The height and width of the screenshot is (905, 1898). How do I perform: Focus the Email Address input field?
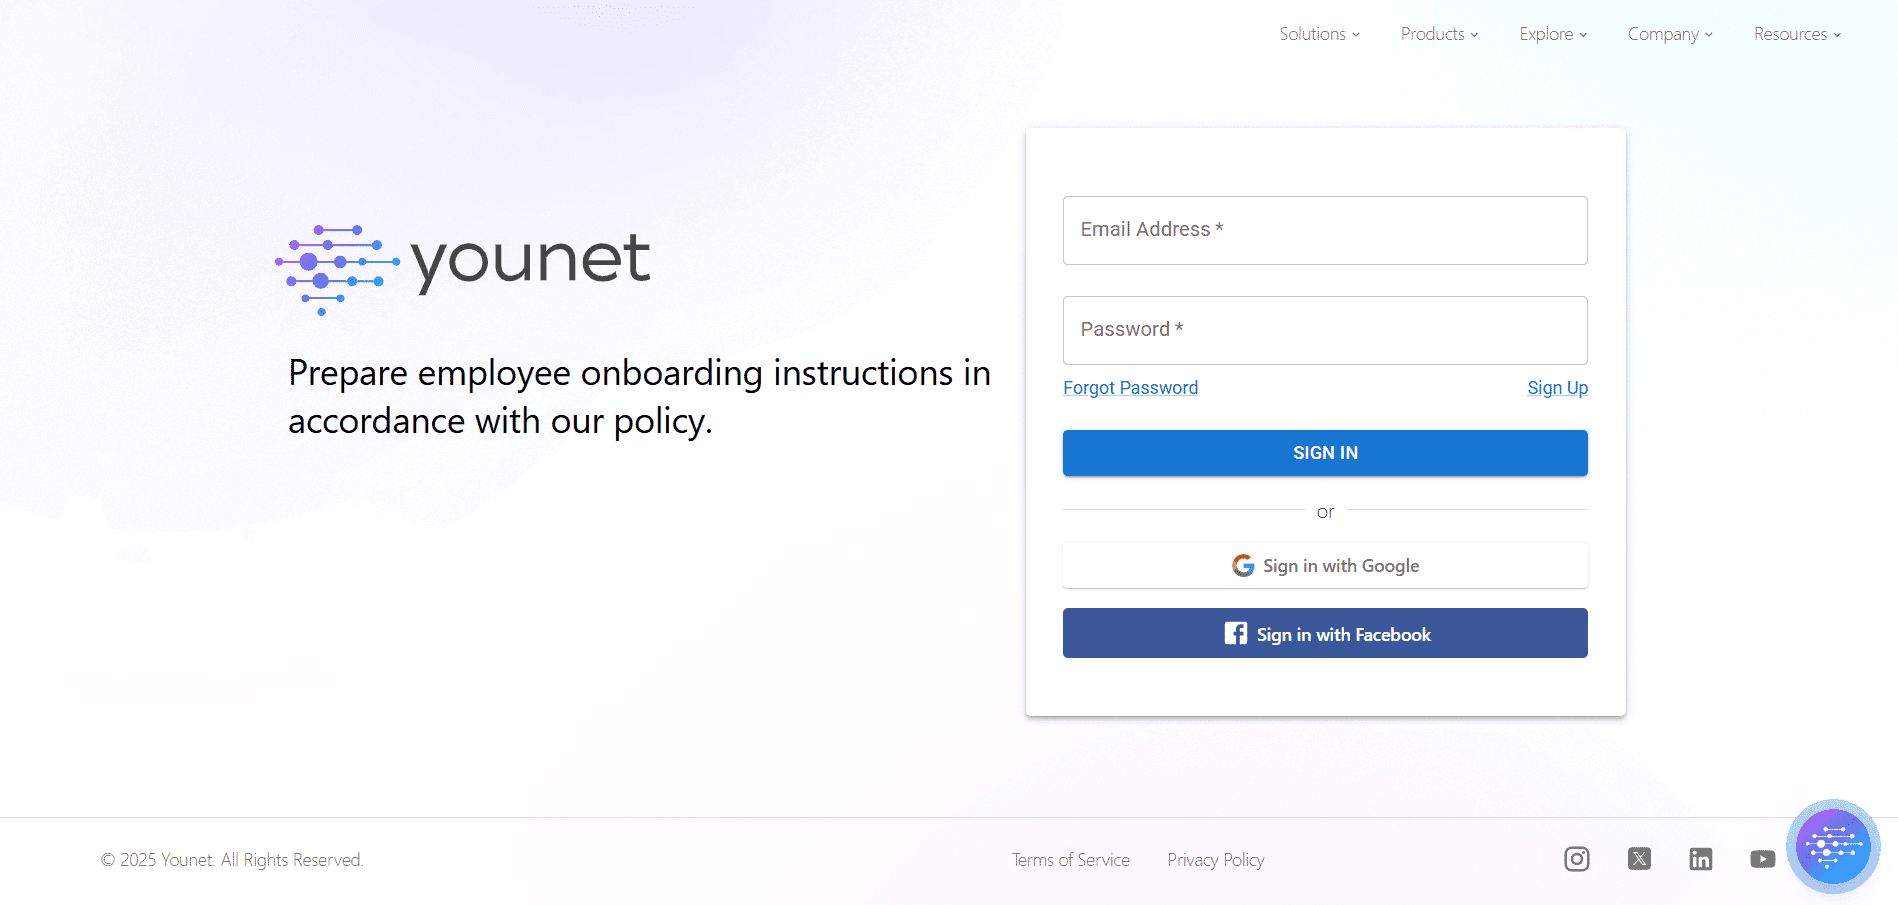[x=1324, y=230]
